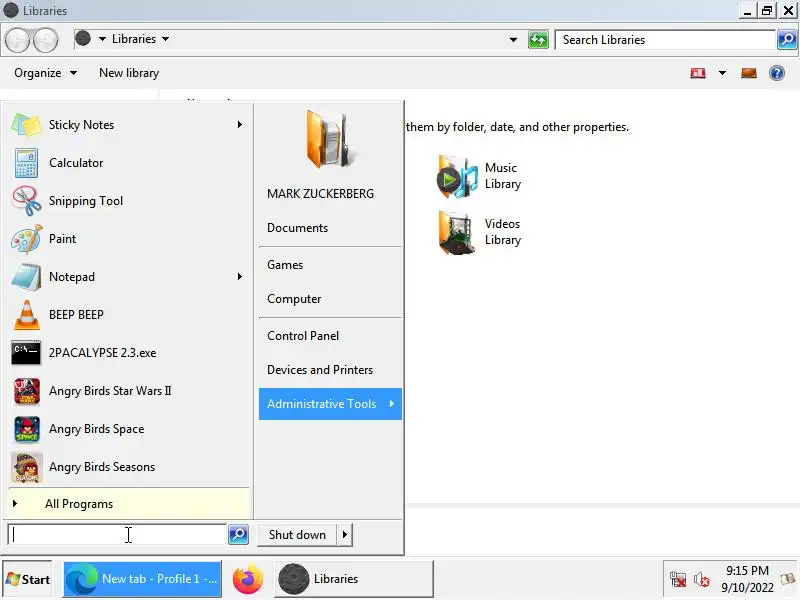Click the Start button

[28, 580]
